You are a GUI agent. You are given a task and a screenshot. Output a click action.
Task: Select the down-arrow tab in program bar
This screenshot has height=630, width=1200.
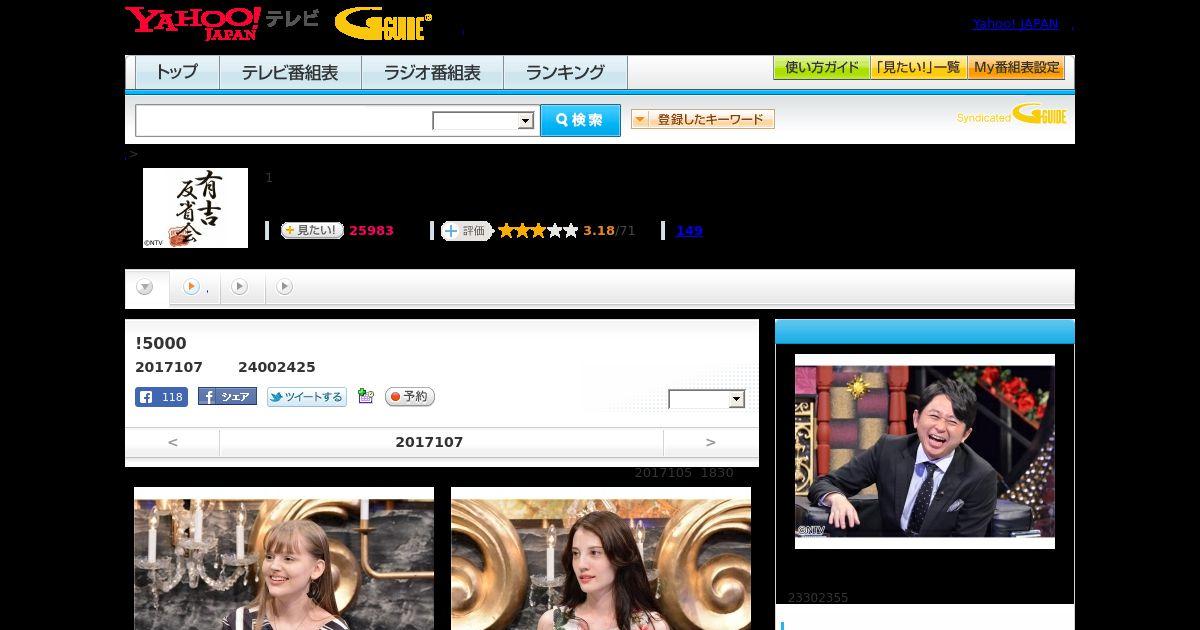tap(145, 288)
